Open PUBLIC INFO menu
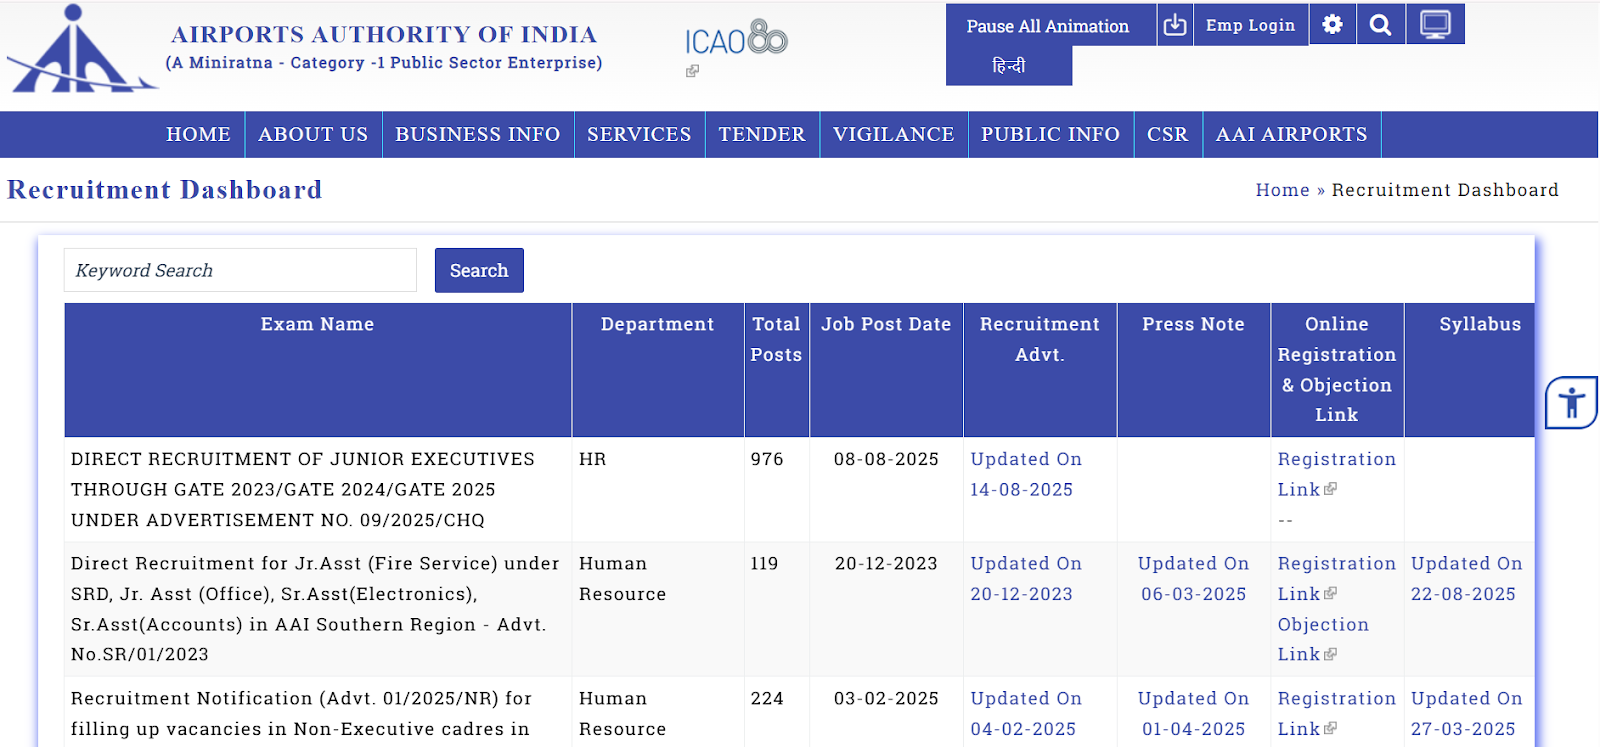 [1050, 134]
